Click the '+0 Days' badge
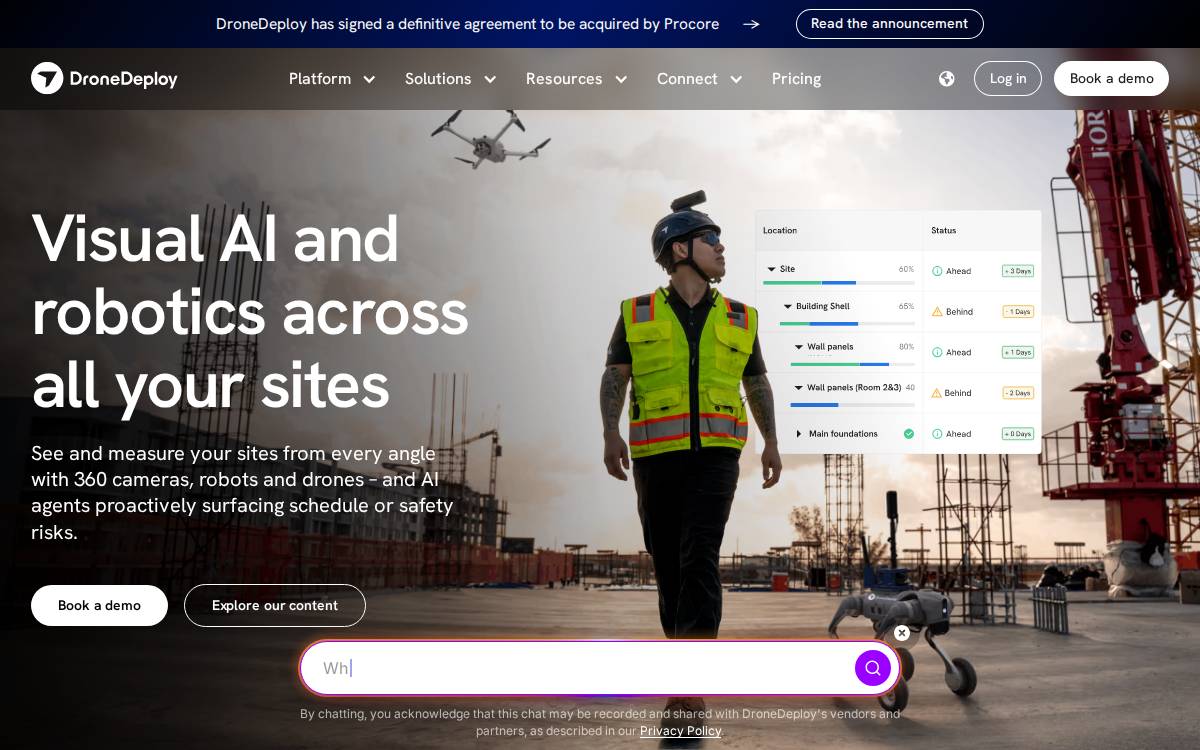This screenshot has height=750, width=1200. [x=1018, y=434]
